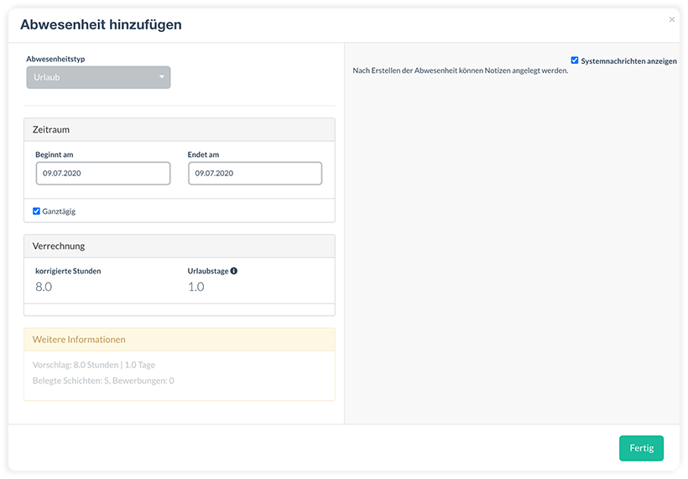This screenshot has height=479, width=688.
Task: Click the Belegte Schichten info line
Action: [x=103, y=381]
